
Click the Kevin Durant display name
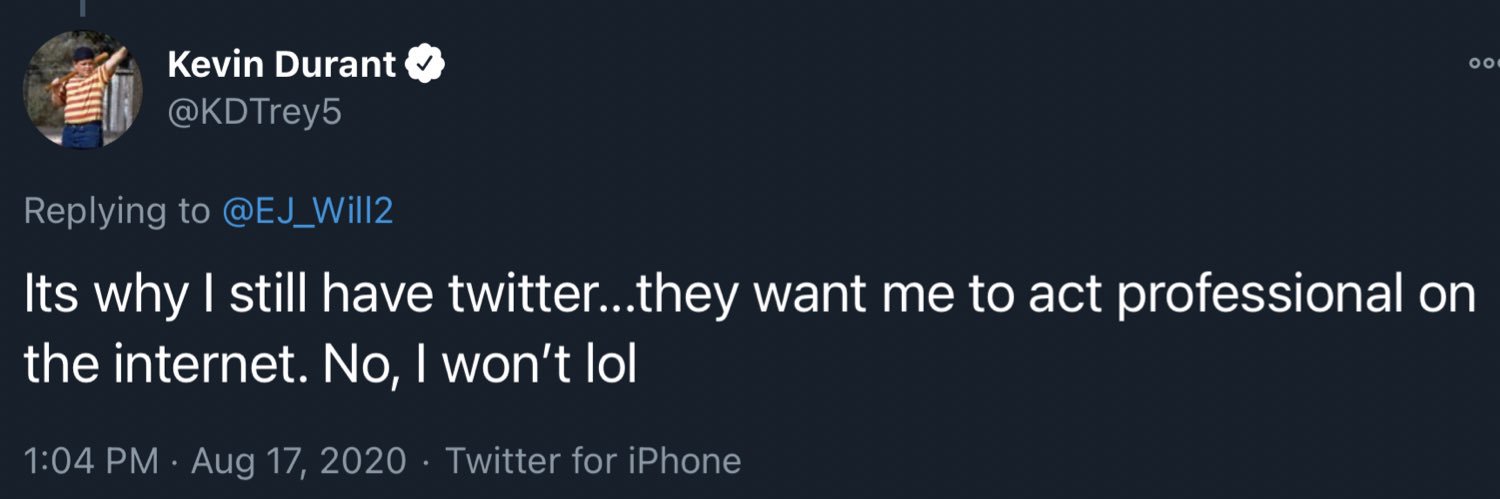pos(282,66)
